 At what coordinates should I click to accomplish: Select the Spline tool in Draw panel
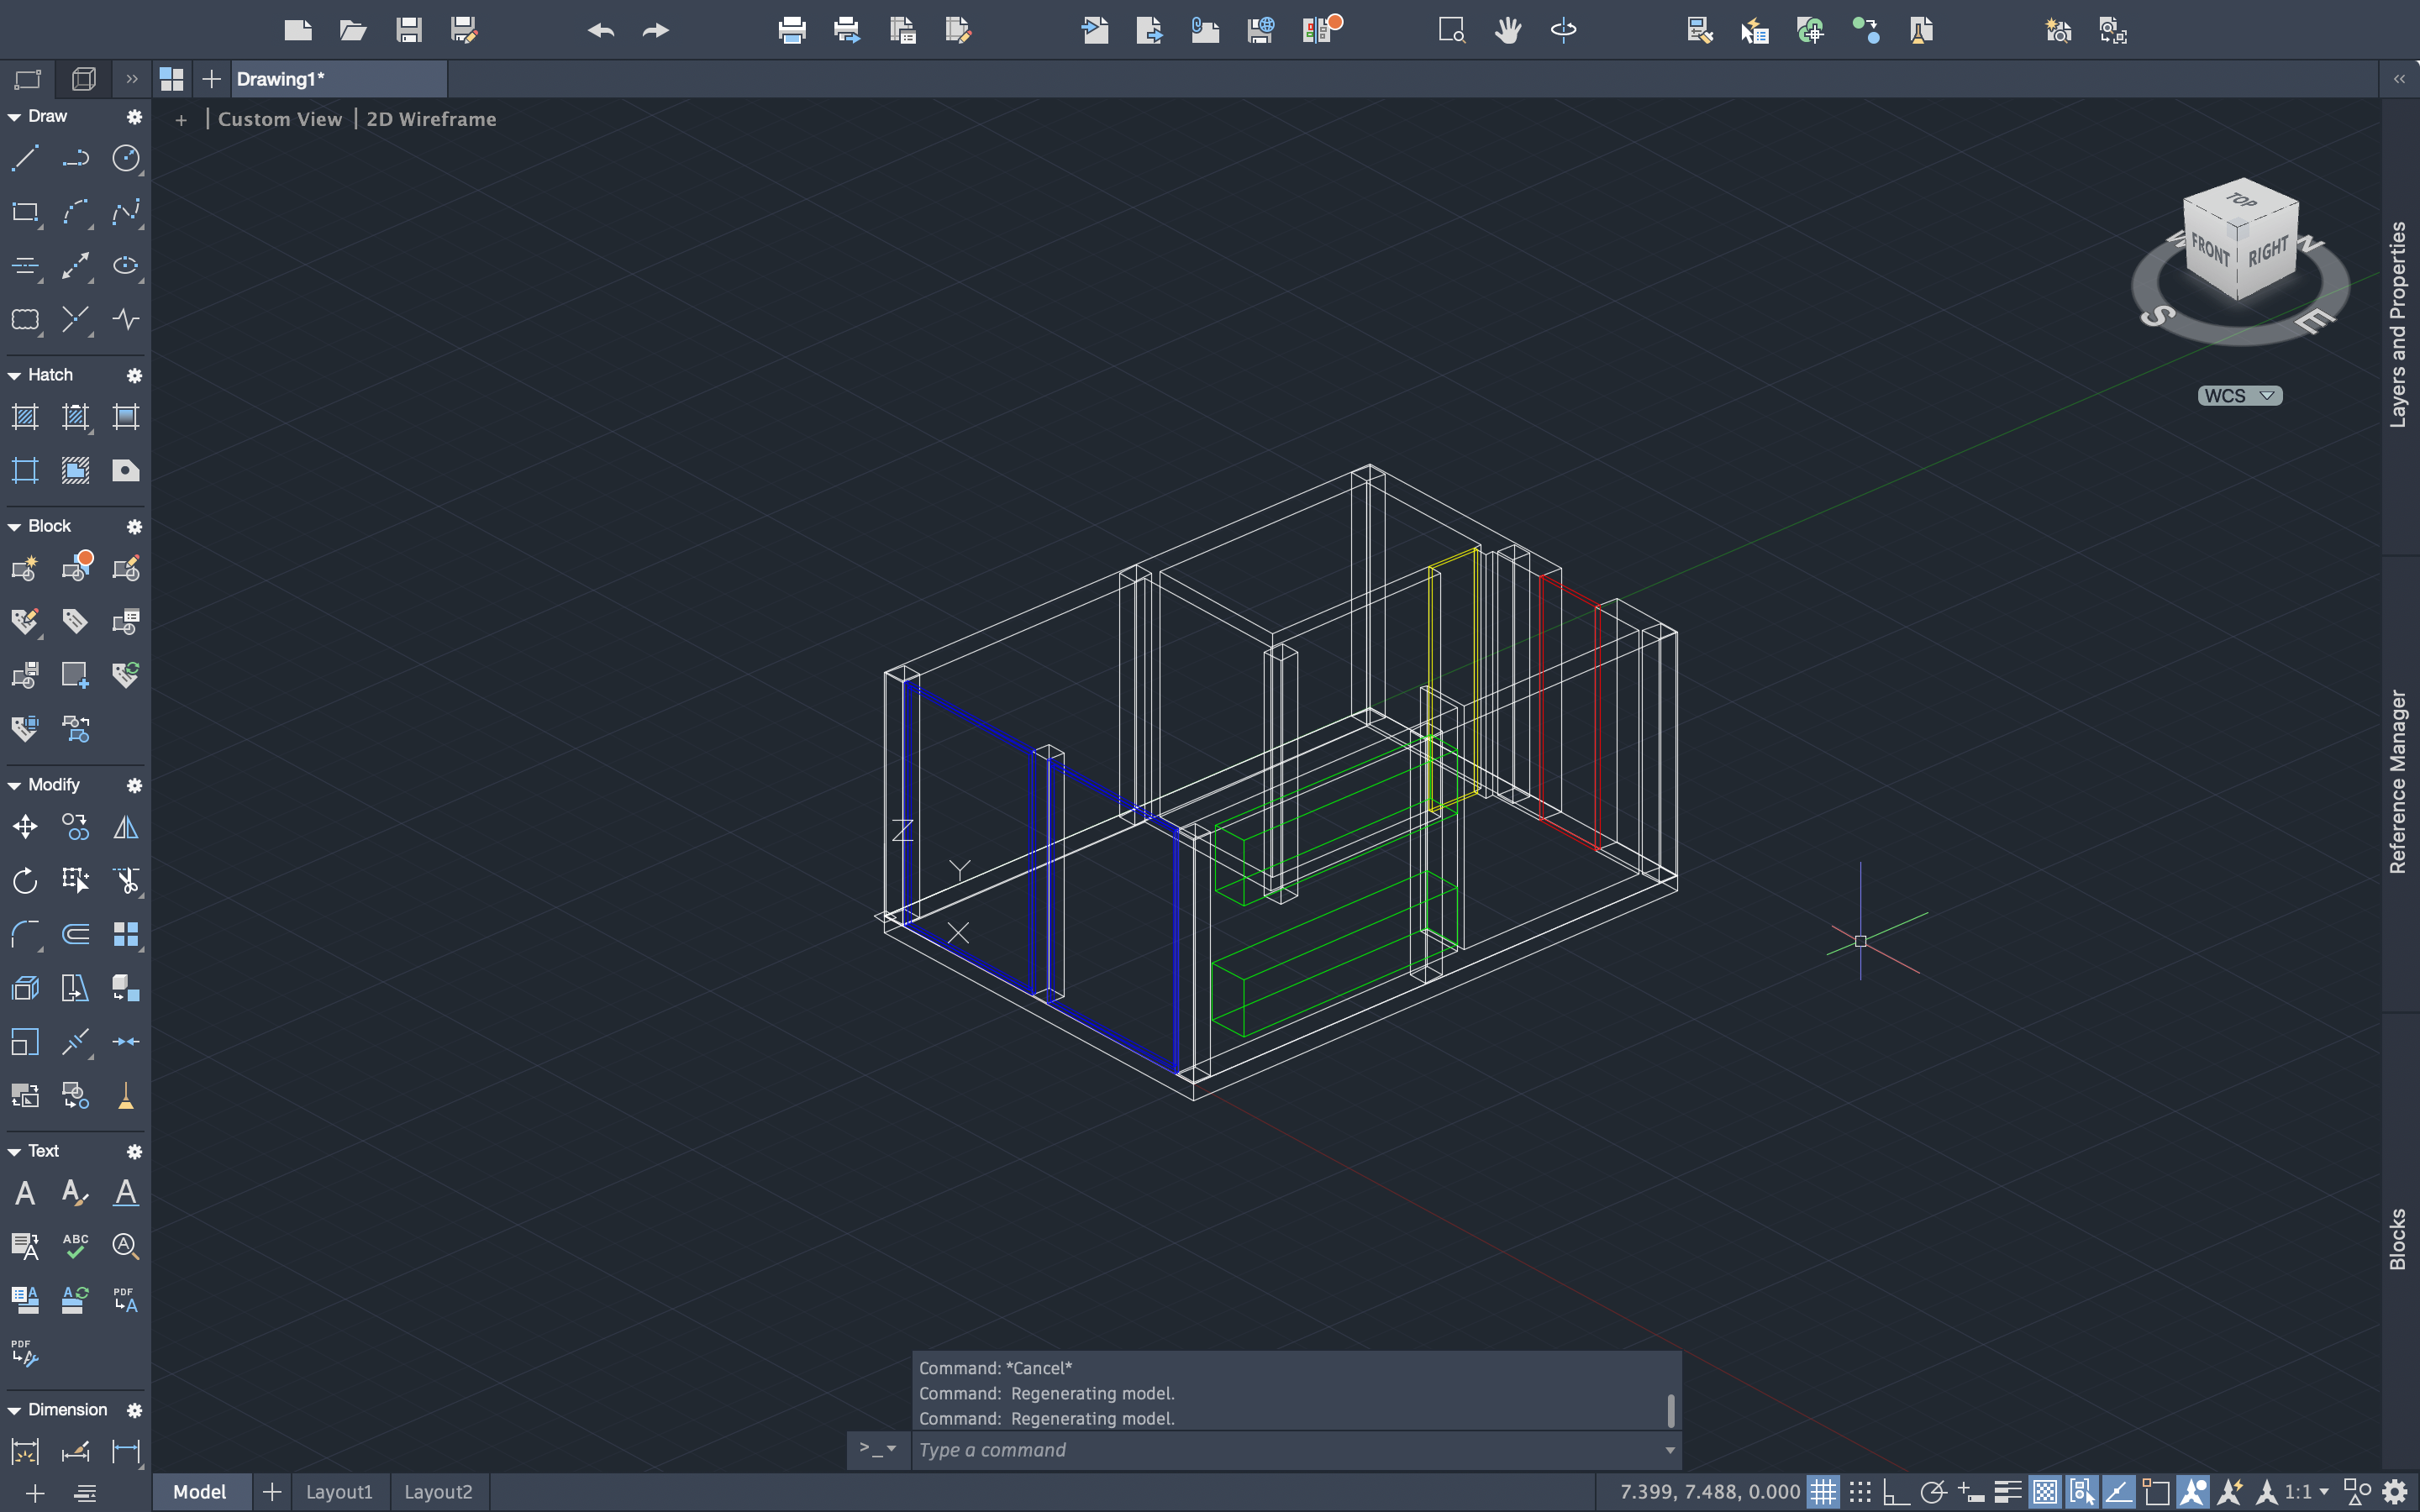click(126, 212)
